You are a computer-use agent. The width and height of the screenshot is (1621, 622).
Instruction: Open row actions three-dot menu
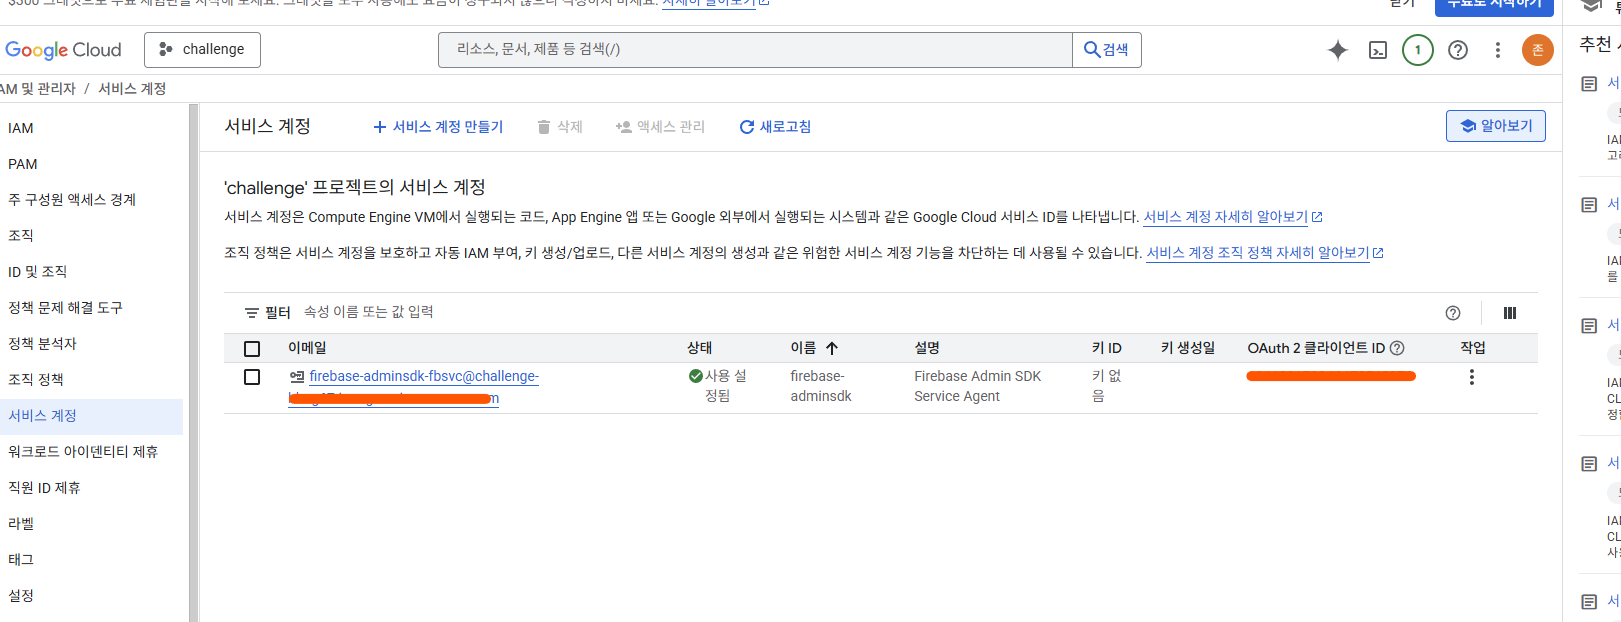1471,377
